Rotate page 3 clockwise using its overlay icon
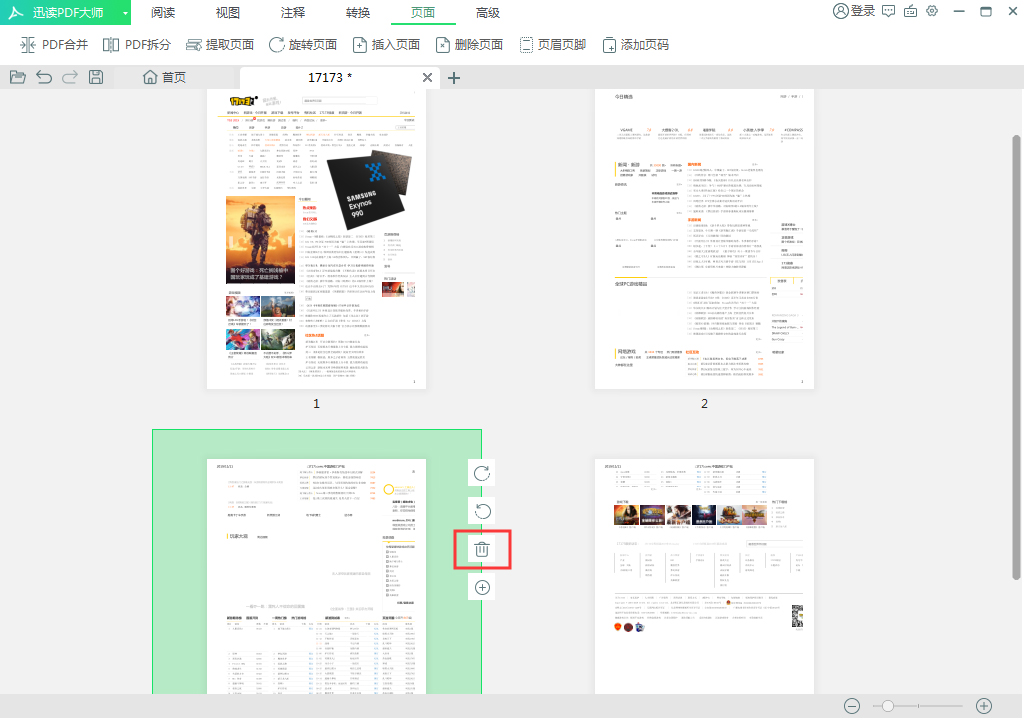This screenshot has height=720, width=1024. 481,472
